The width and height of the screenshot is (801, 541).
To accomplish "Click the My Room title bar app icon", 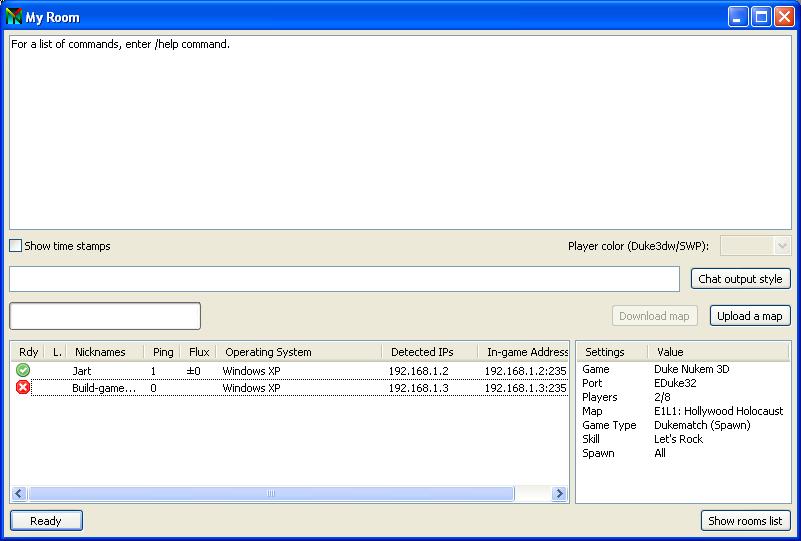I will click(x=14, y=17).
